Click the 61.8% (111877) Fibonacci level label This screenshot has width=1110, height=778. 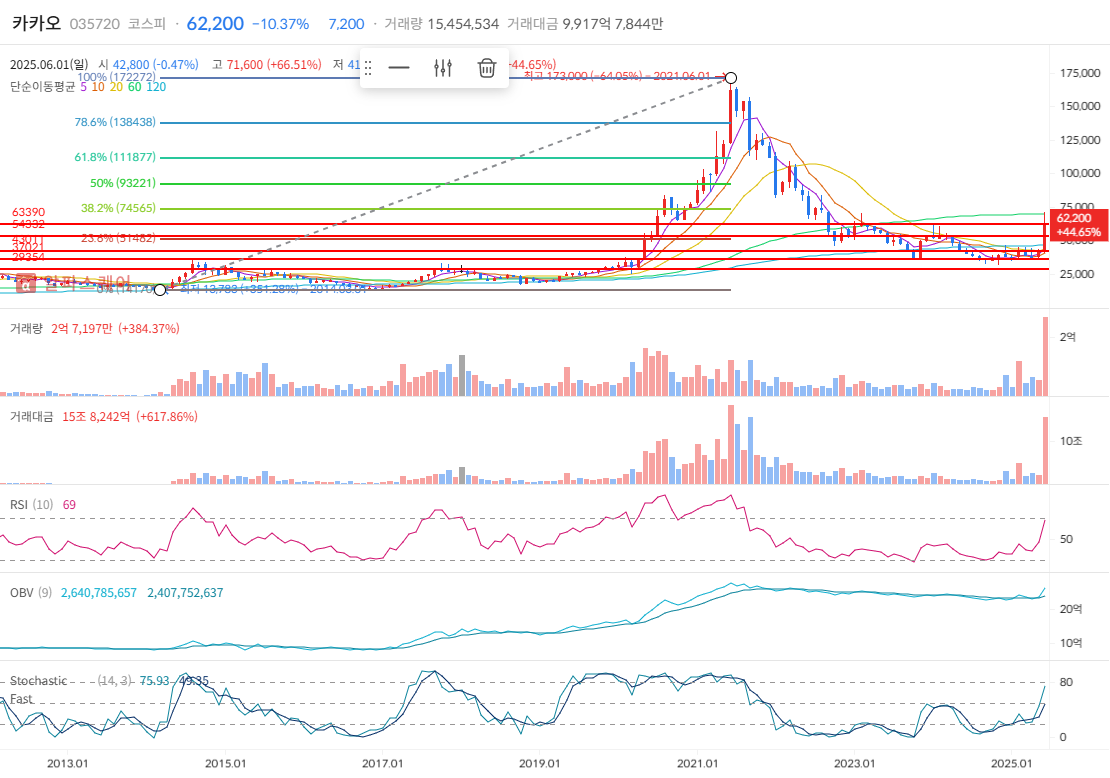tap(115, 157)
